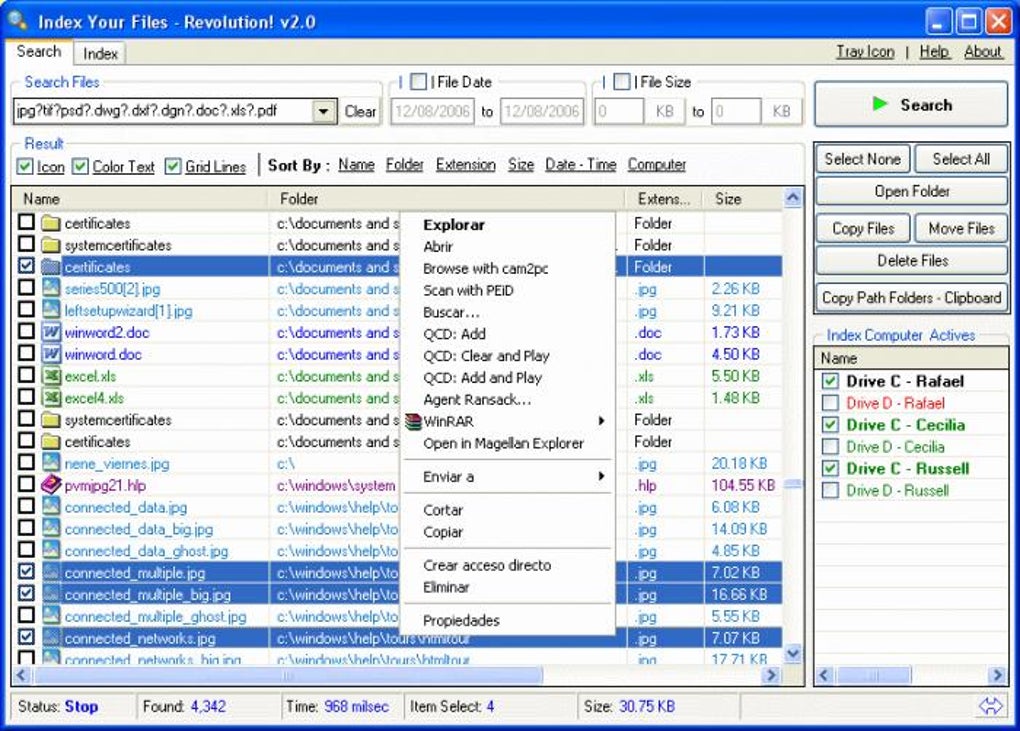Click the image icon for connected_networks.jpg
This screenshot has width=1020, height=731.
[x=51, y=638]
